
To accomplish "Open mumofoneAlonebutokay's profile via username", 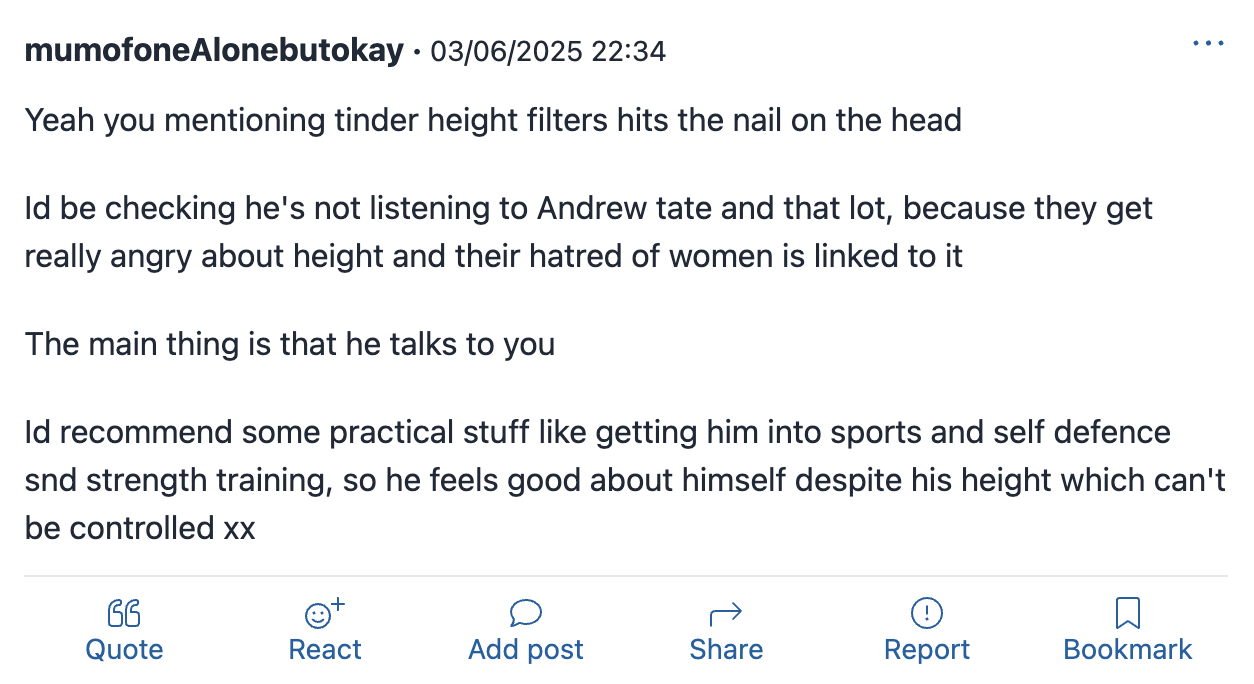I will (214, 51).
